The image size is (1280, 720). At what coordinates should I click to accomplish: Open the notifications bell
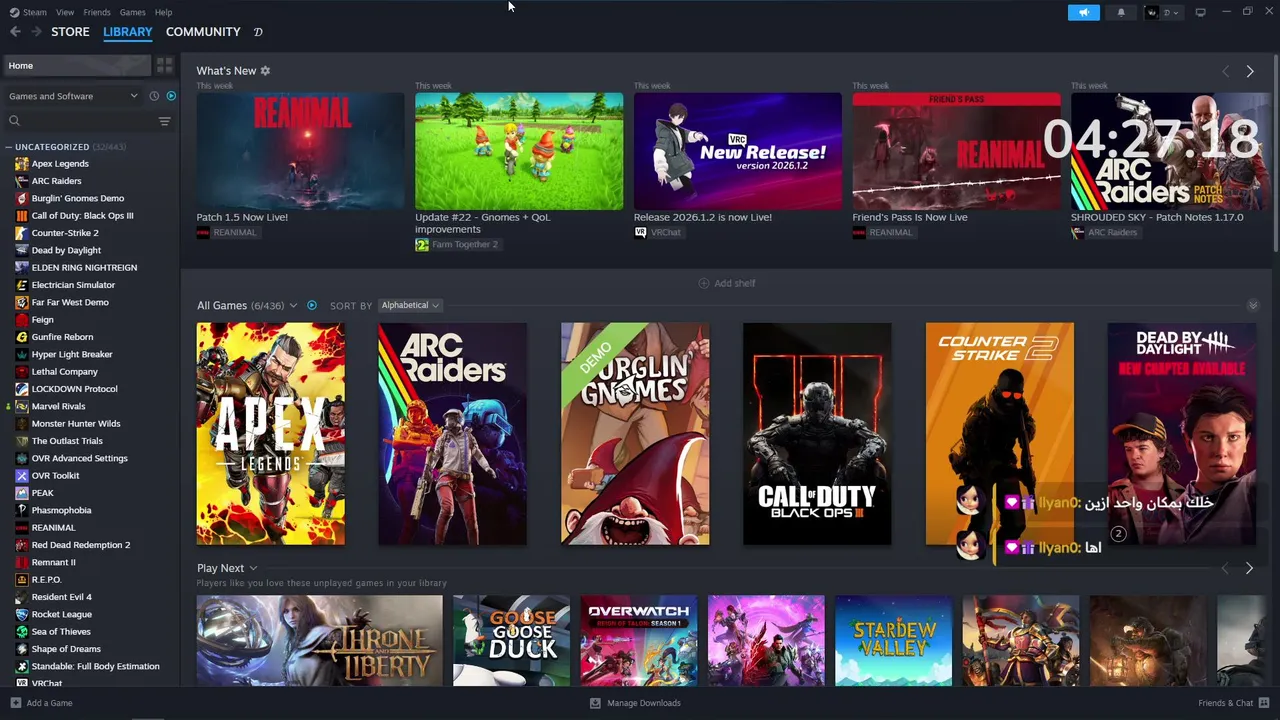click(1121, 12)
